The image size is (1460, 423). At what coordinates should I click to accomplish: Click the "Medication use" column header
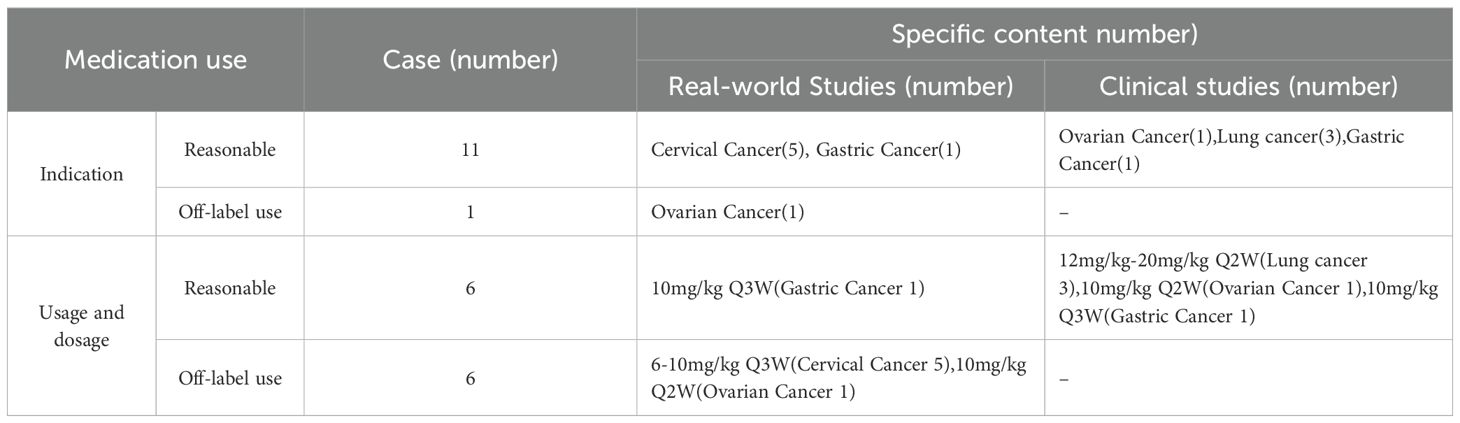coord(155,60)
